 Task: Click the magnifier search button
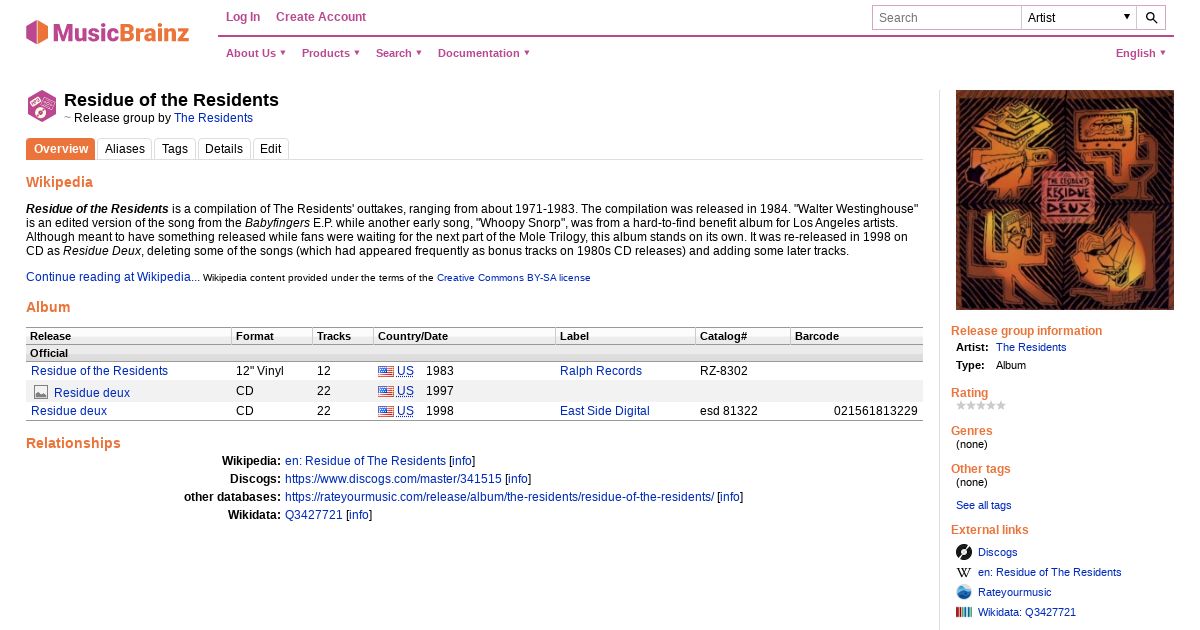[1152, 17]
